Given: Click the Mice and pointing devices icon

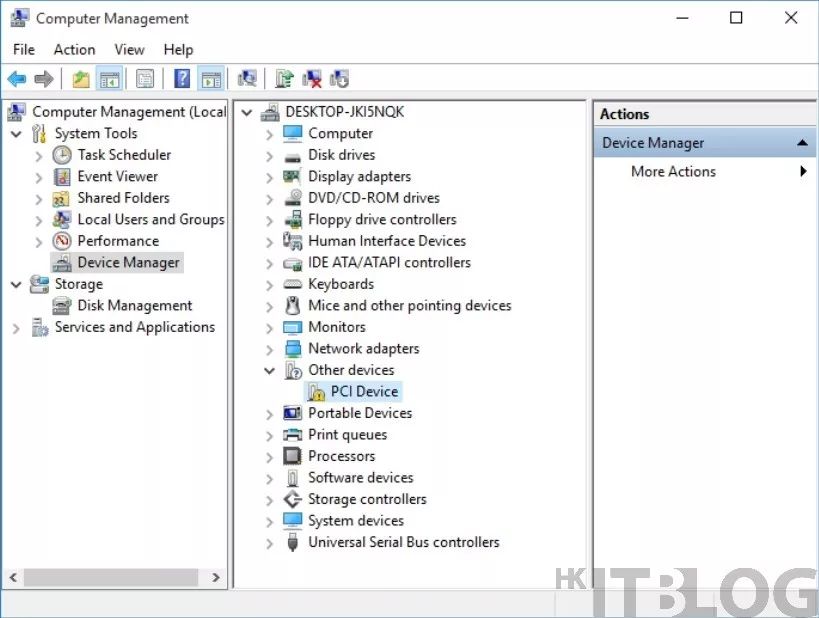Looking at the screenshot, I should pyautogui.click(x=292, y=306).
